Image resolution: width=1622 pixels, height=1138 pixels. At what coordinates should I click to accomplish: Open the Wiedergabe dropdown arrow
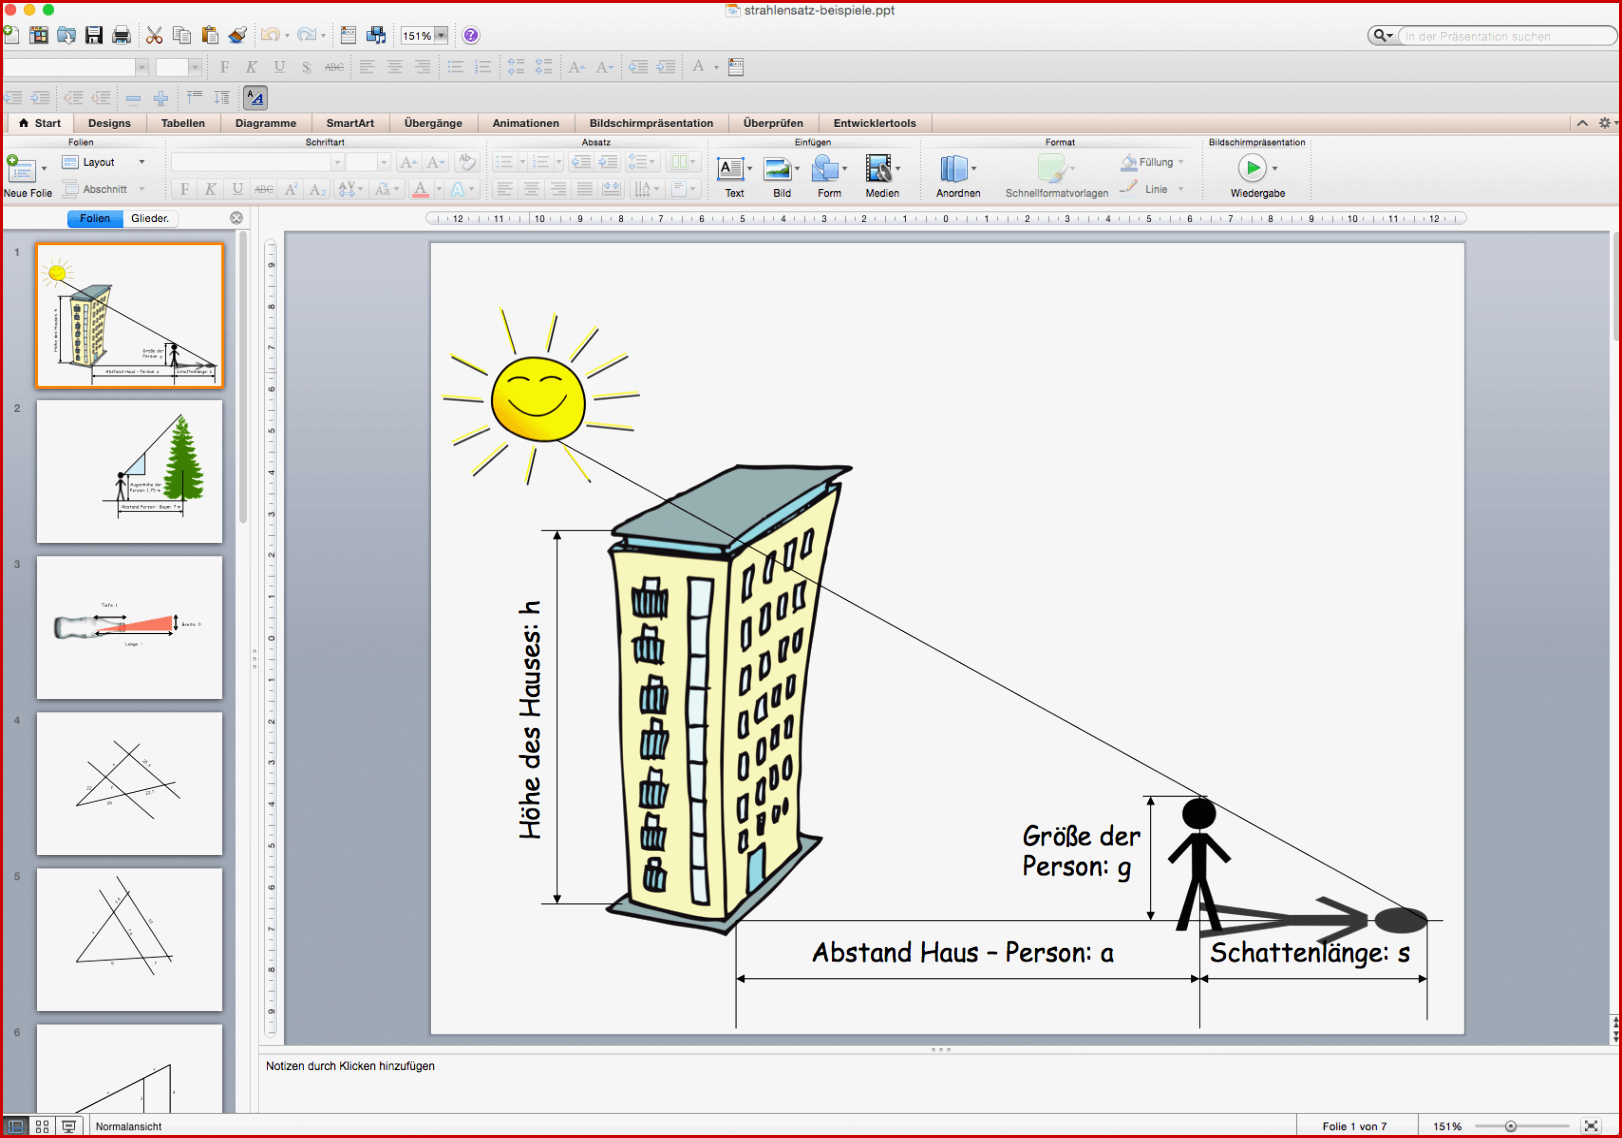pos(1275,168)
